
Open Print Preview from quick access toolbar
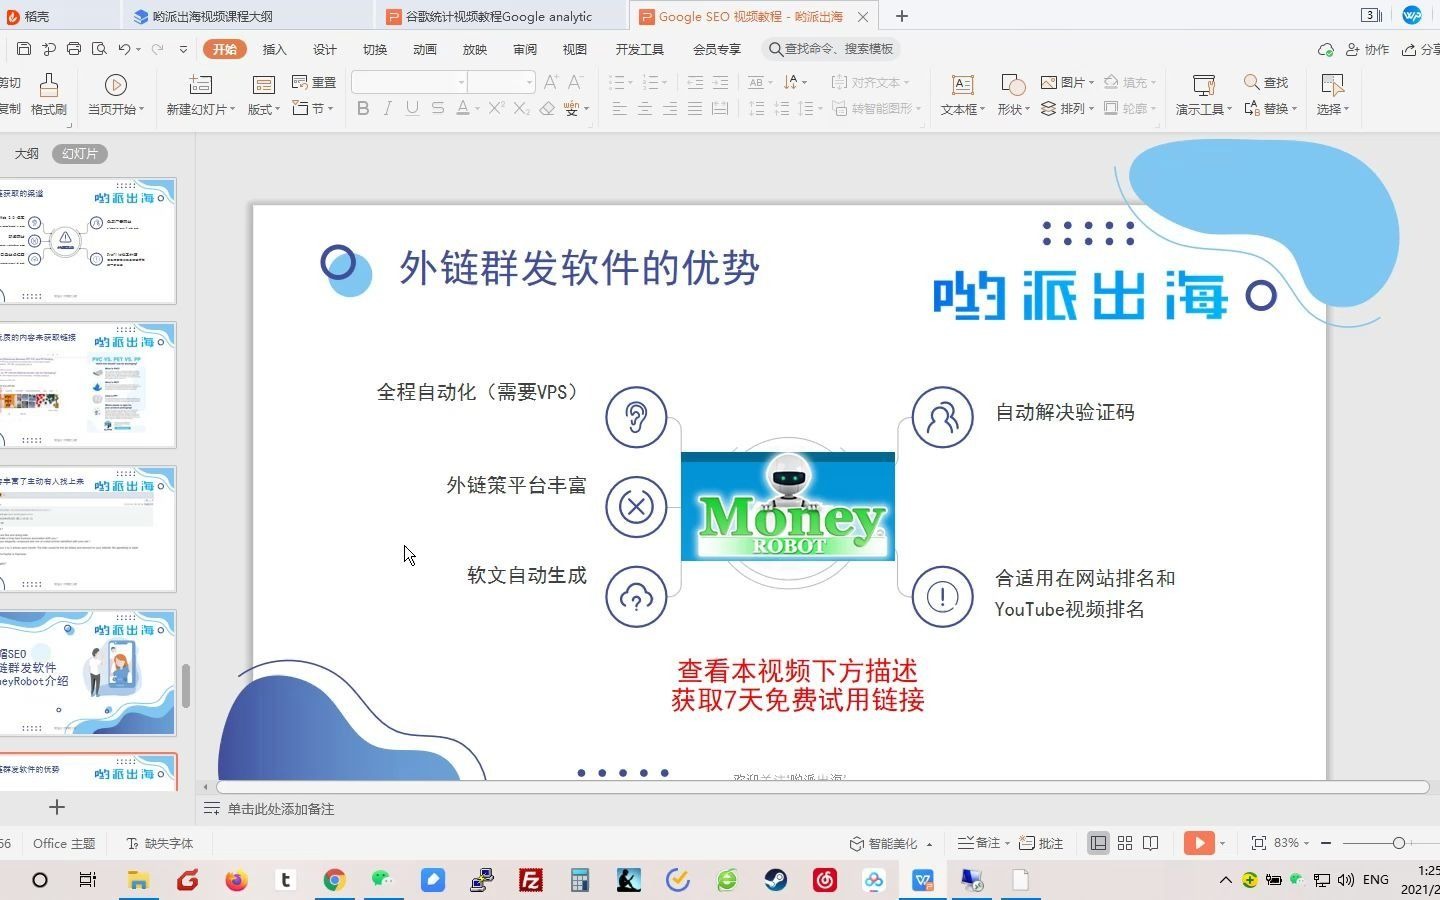(99, 49)
